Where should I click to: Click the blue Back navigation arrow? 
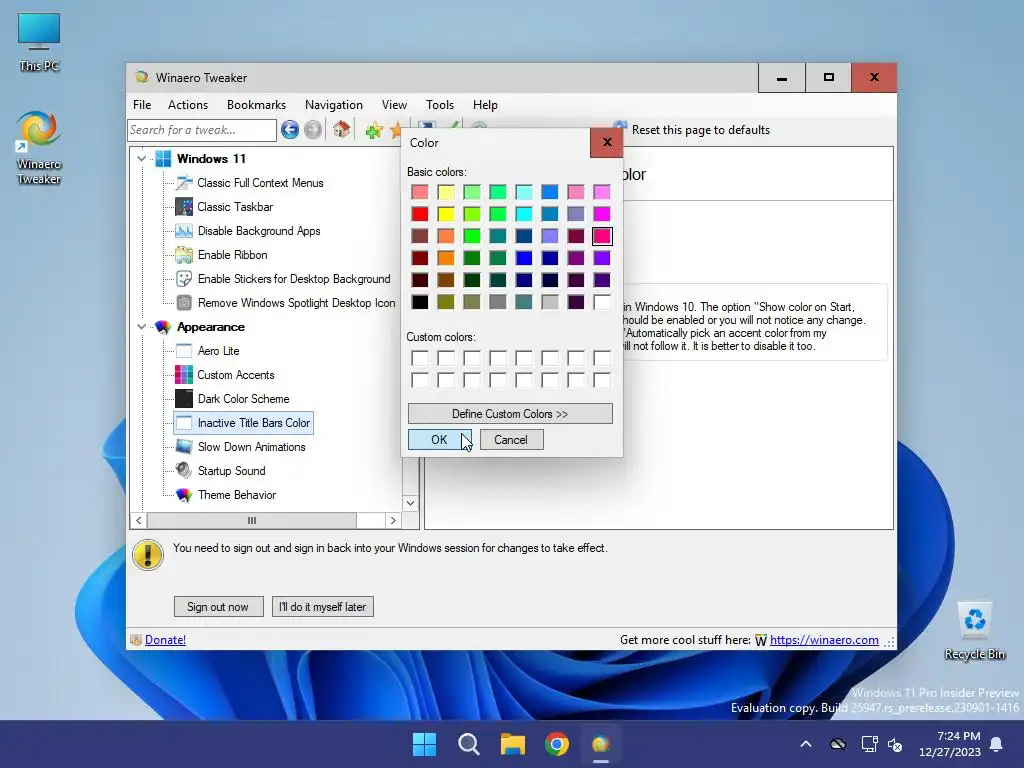pyautogui.click(x=290, y=130)
